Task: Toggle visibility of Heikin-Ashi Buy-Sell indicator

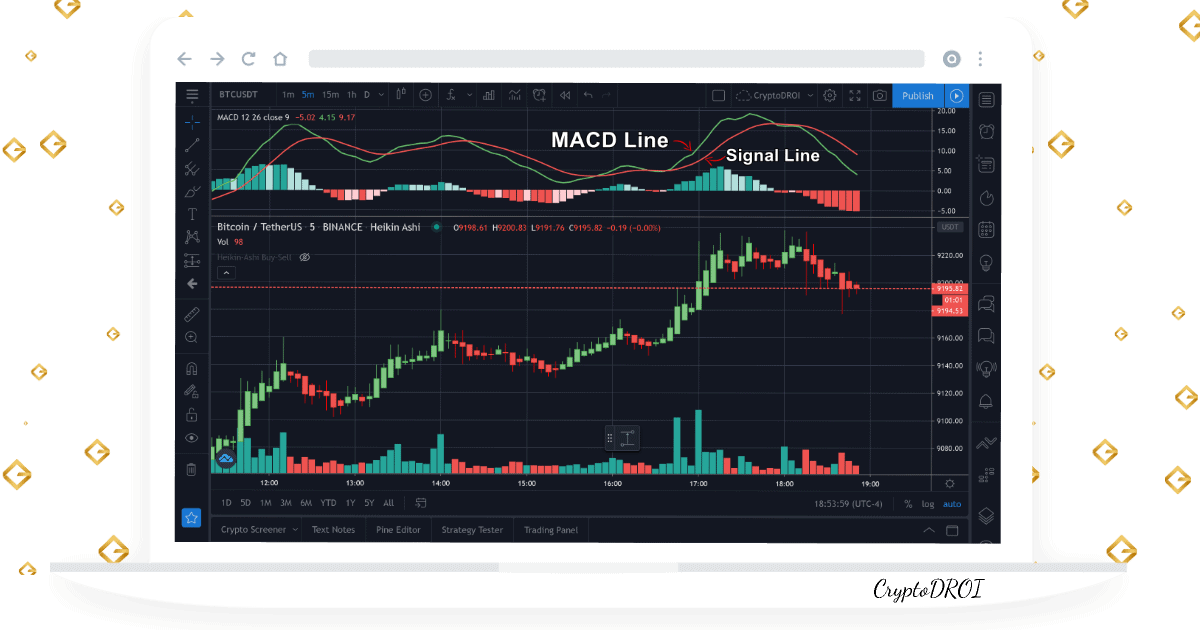Action: (305, 257)
